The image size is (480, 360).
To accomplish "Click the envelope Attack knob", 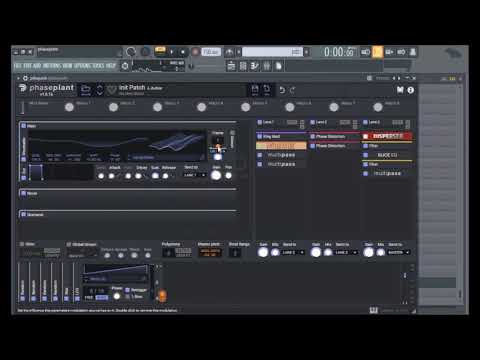I will (x=111, y=175).
